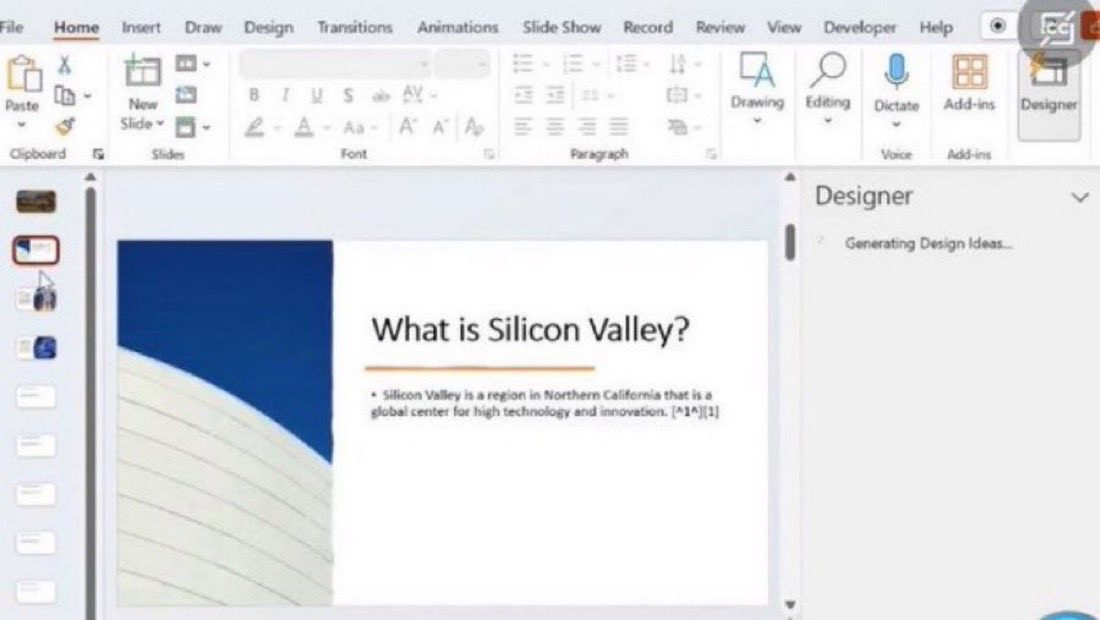Toggle text Shadow

click(348, 95)
